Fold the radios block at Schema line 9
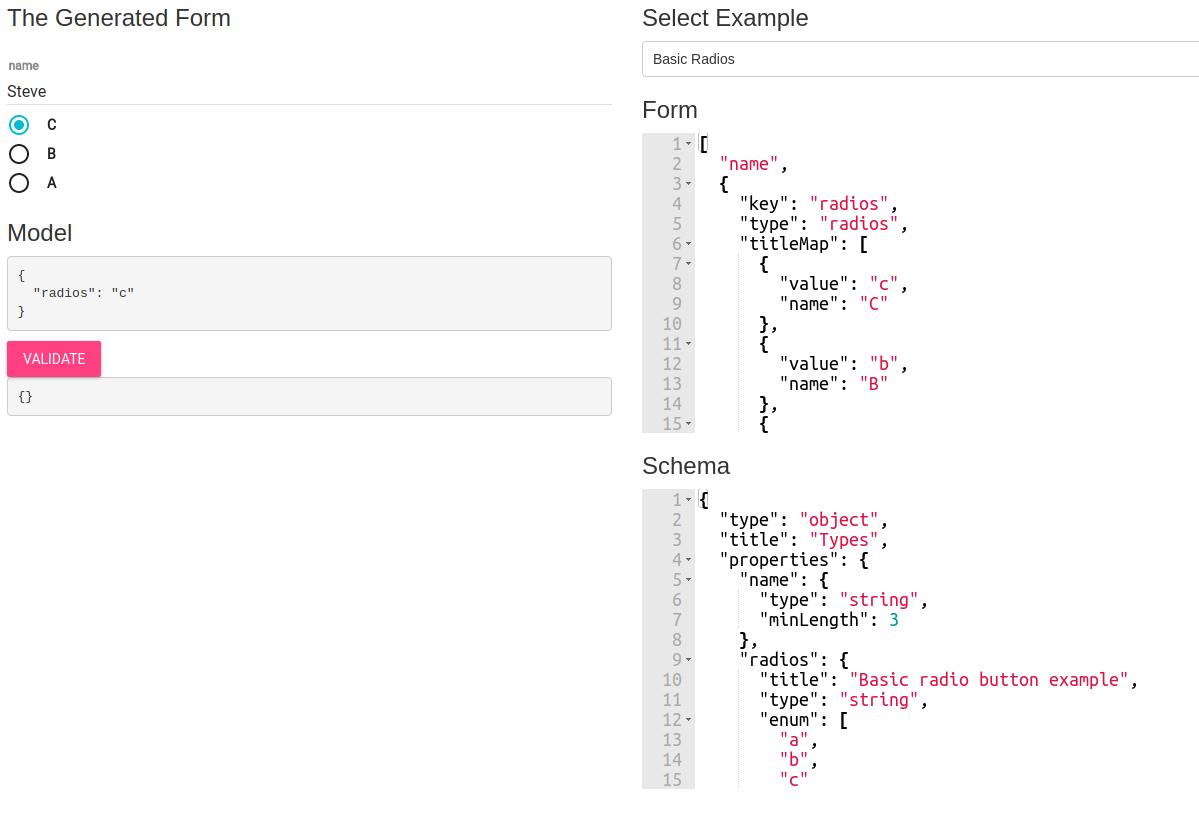1199x814 pixels. coord(689,660)
